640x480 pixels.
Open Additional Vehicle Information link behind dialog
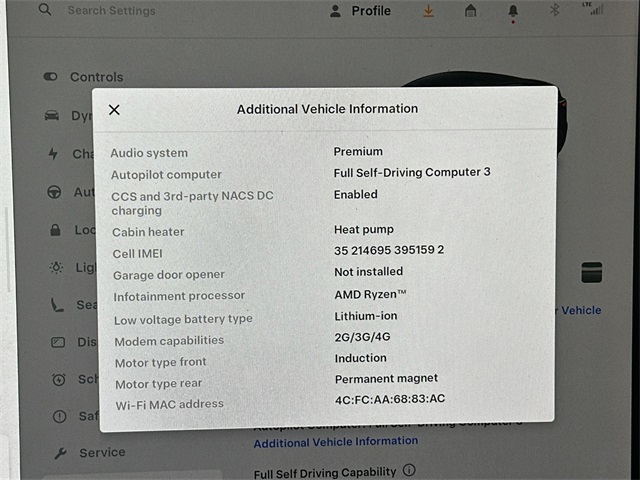[x=336, y=442]
